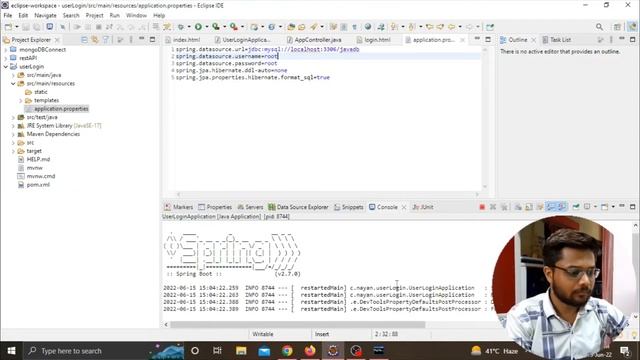Click the Project Explorer filter icon

pos(106,40)
